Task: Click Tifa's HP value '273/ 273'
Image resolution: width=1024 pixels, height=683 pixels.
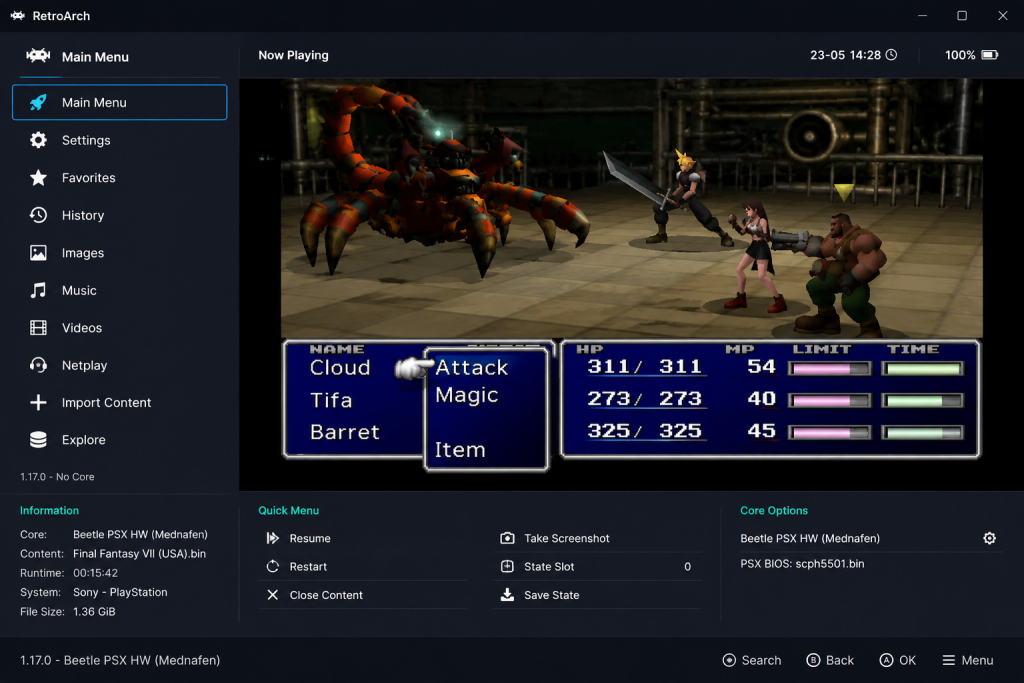Action: click(x=644, y=399)
